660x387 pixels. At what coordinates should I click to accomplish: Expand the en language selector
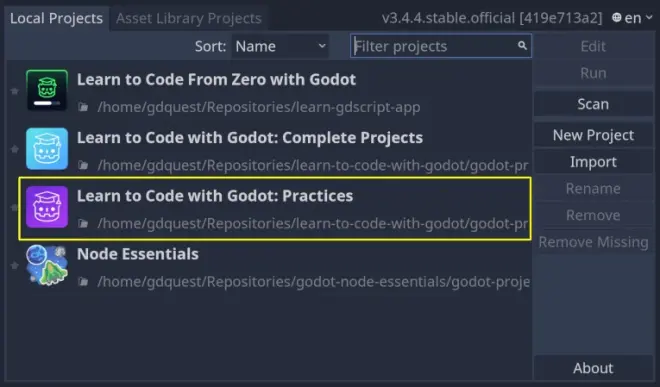point(632,18)
